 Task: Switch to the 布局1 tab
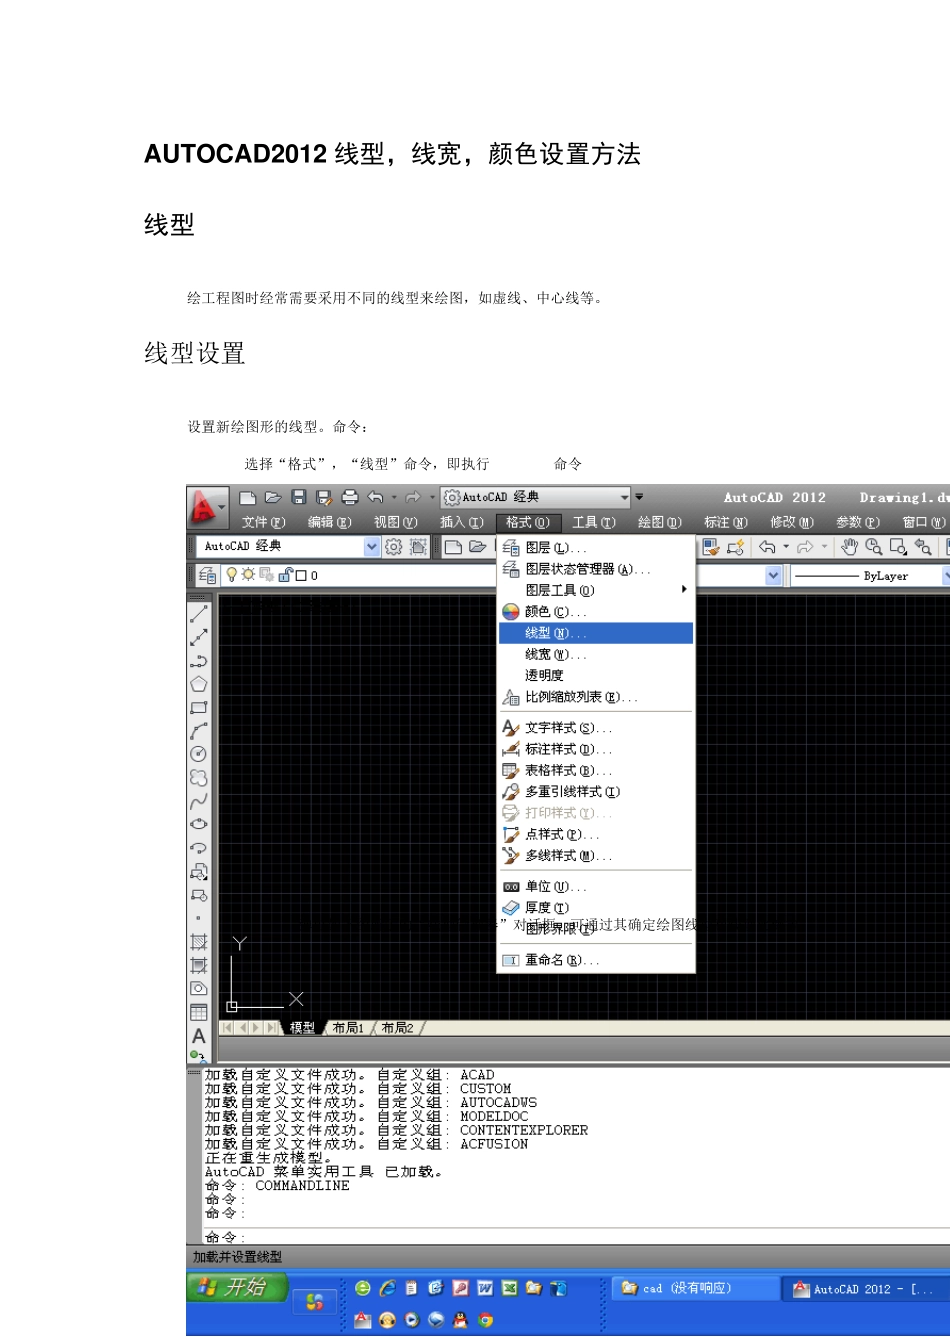pyautogui.click(x=348, y=1028)
